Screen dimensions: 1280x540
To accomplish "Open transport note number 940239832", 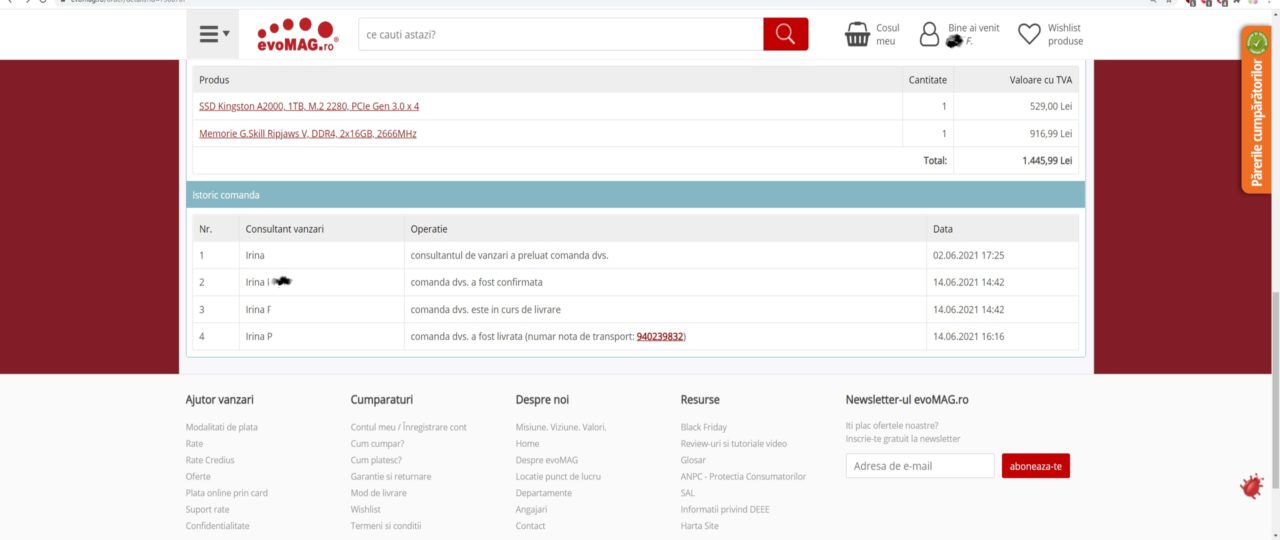I will 660,337.
